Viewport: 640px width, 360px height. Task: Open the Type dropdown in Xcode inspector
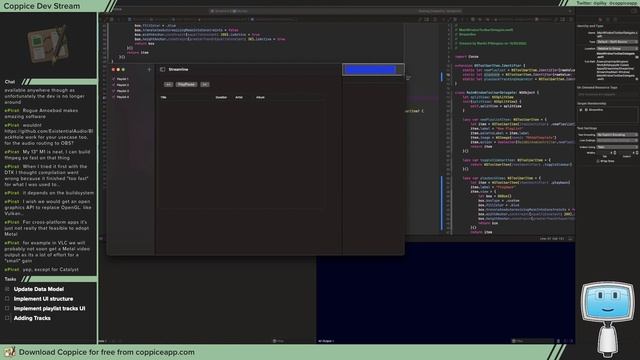coord(616,42)
